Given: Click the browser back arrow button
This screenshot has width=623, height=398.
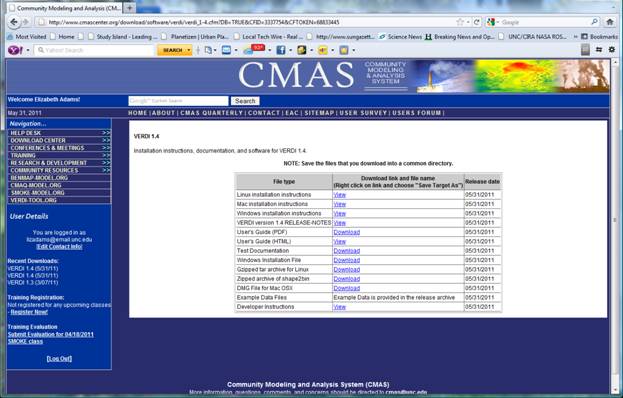Looking at the screenshot, I should 14,22.
